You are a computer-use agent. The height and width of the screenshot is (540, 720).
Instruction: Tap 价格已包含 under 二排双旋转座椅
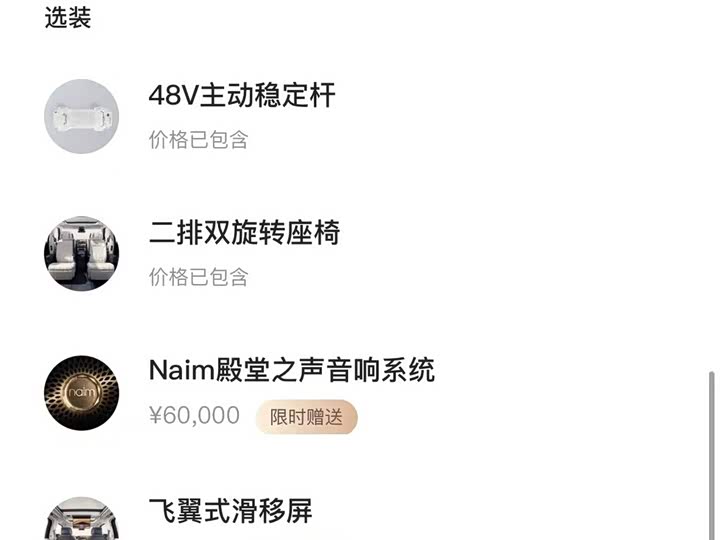click(198, 277)
